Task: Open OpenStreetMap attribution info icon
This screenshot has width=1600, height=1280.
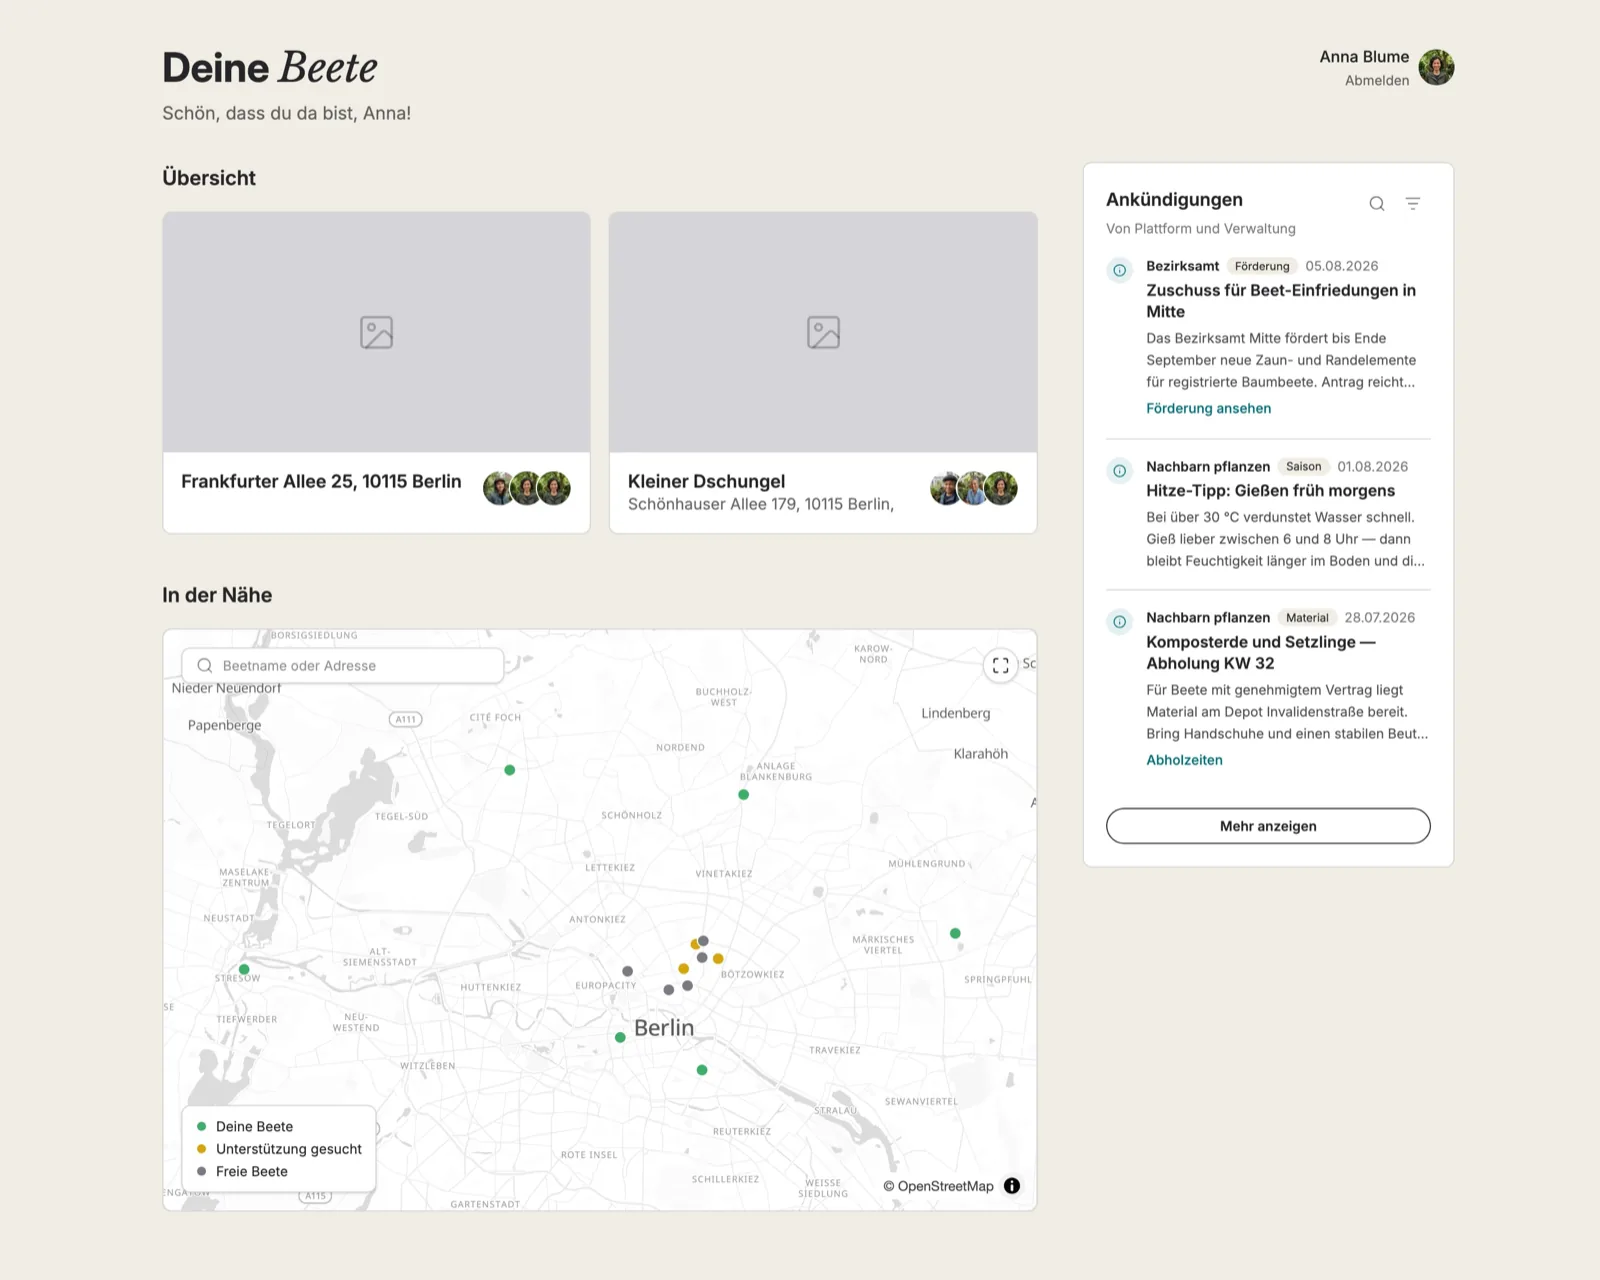Action: 1012,1186
